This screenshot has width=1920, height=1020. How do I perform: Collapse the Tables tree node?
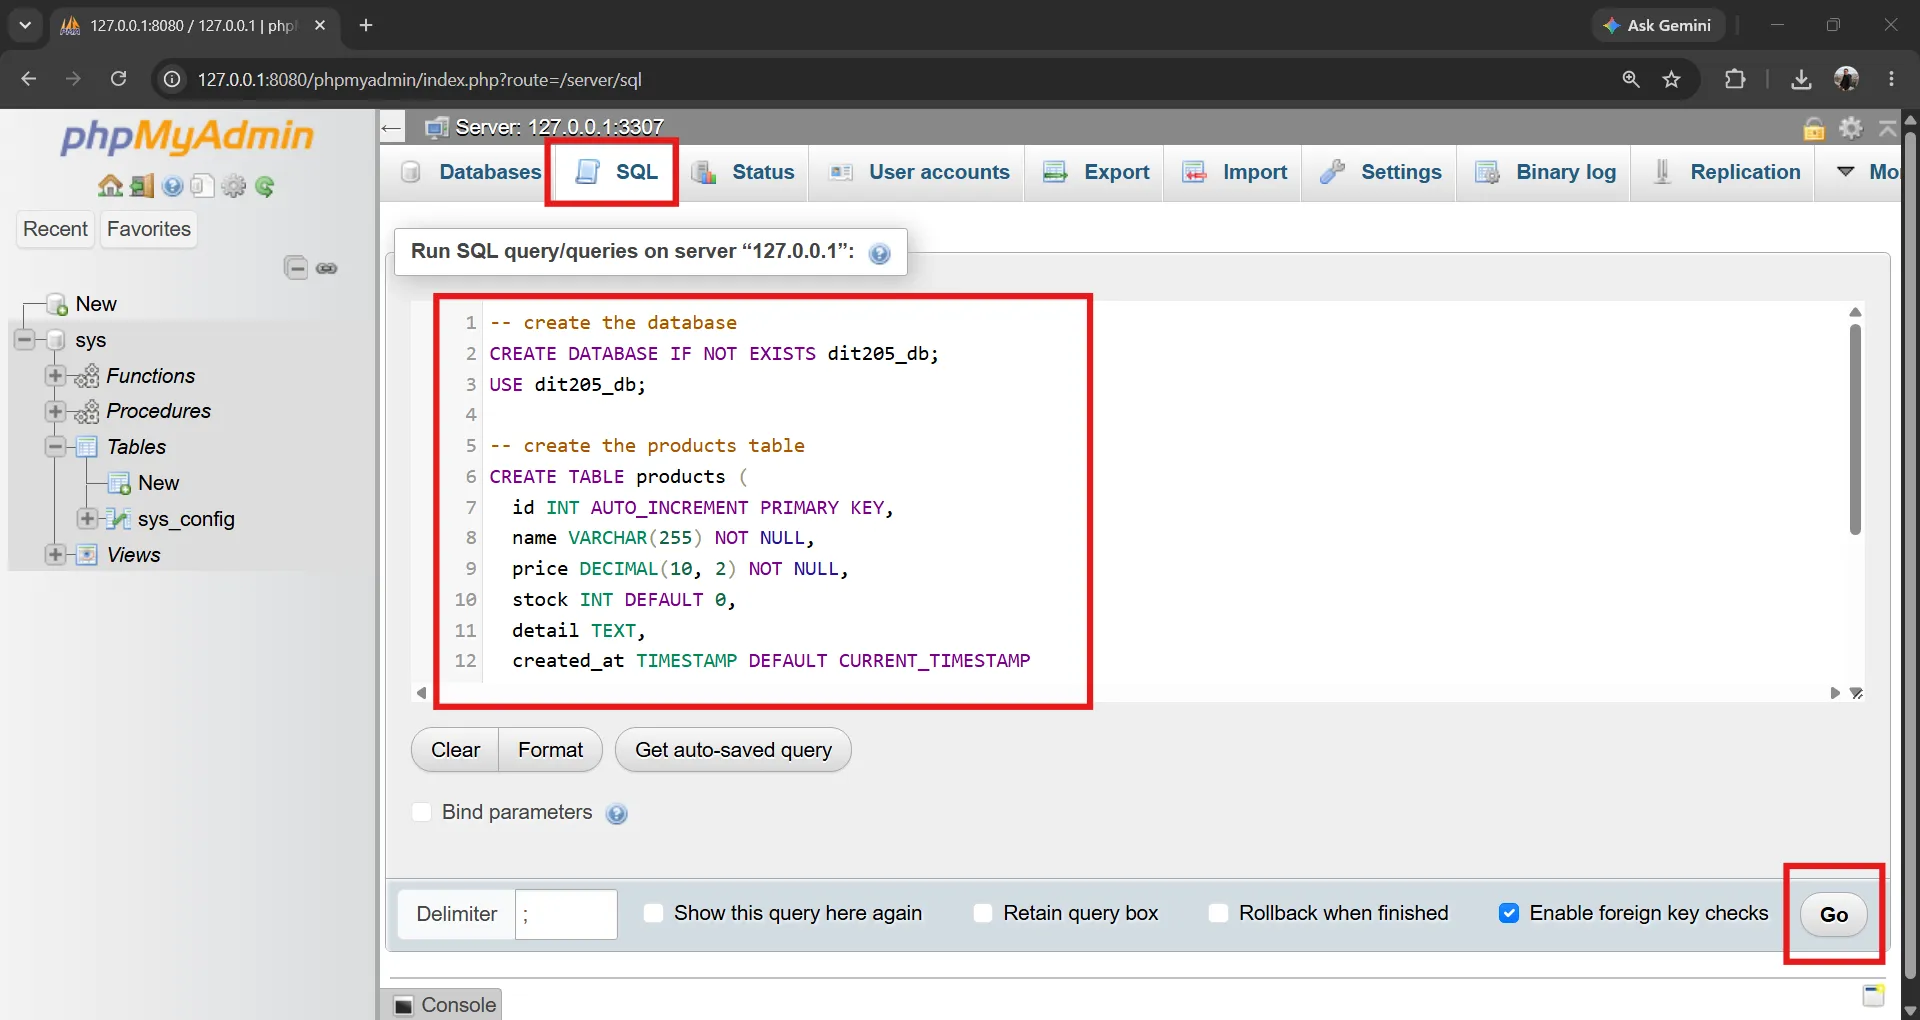click(x=55, y=447)
